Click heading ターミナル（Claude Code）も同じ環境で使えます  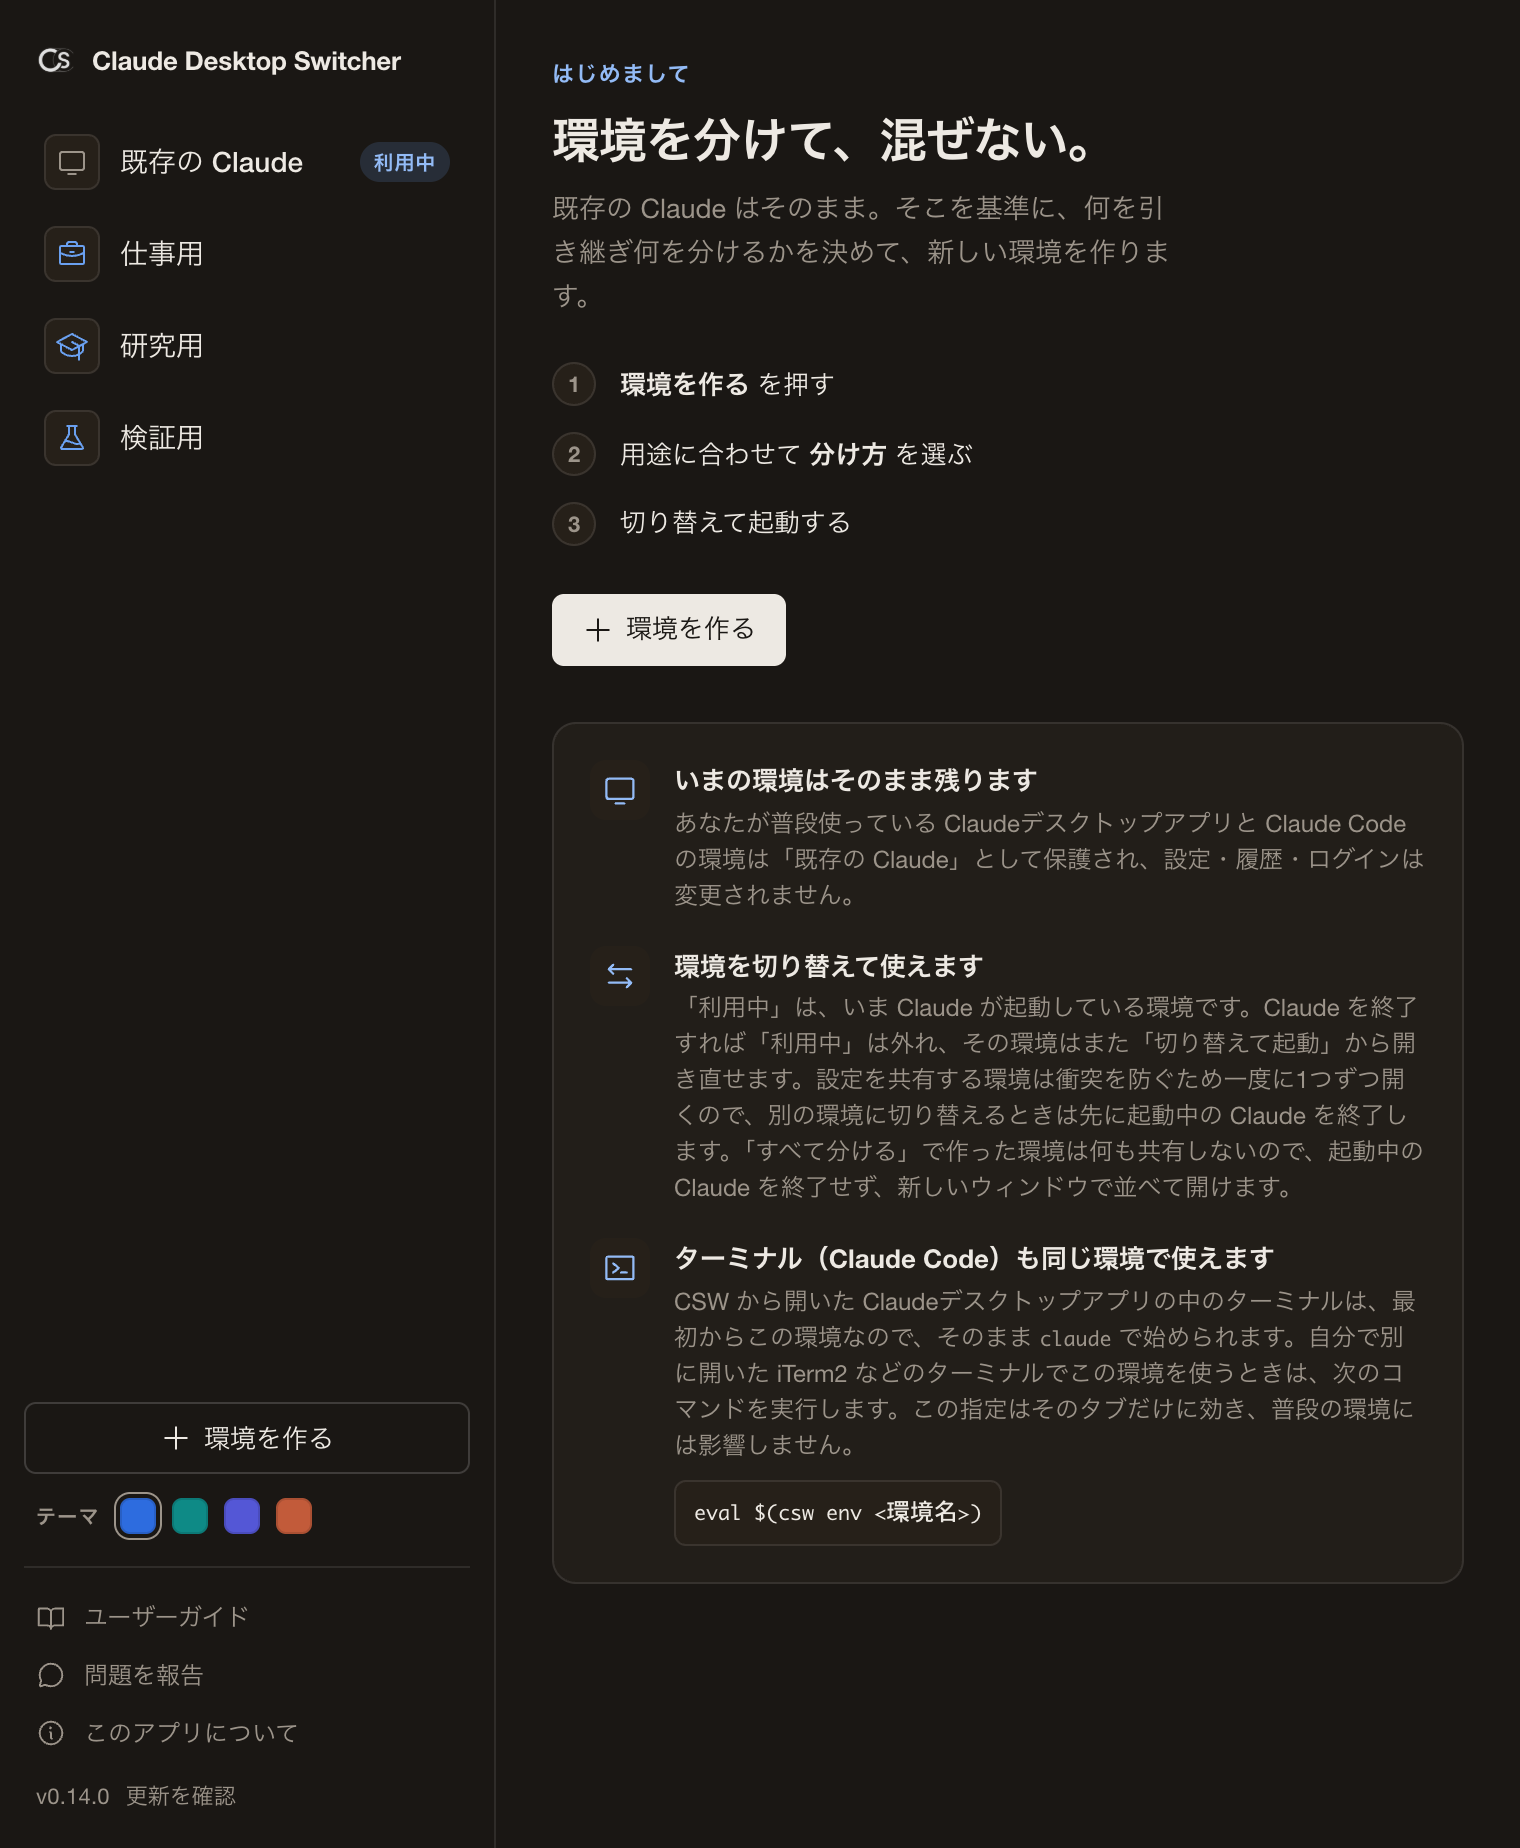point(975,1258)
